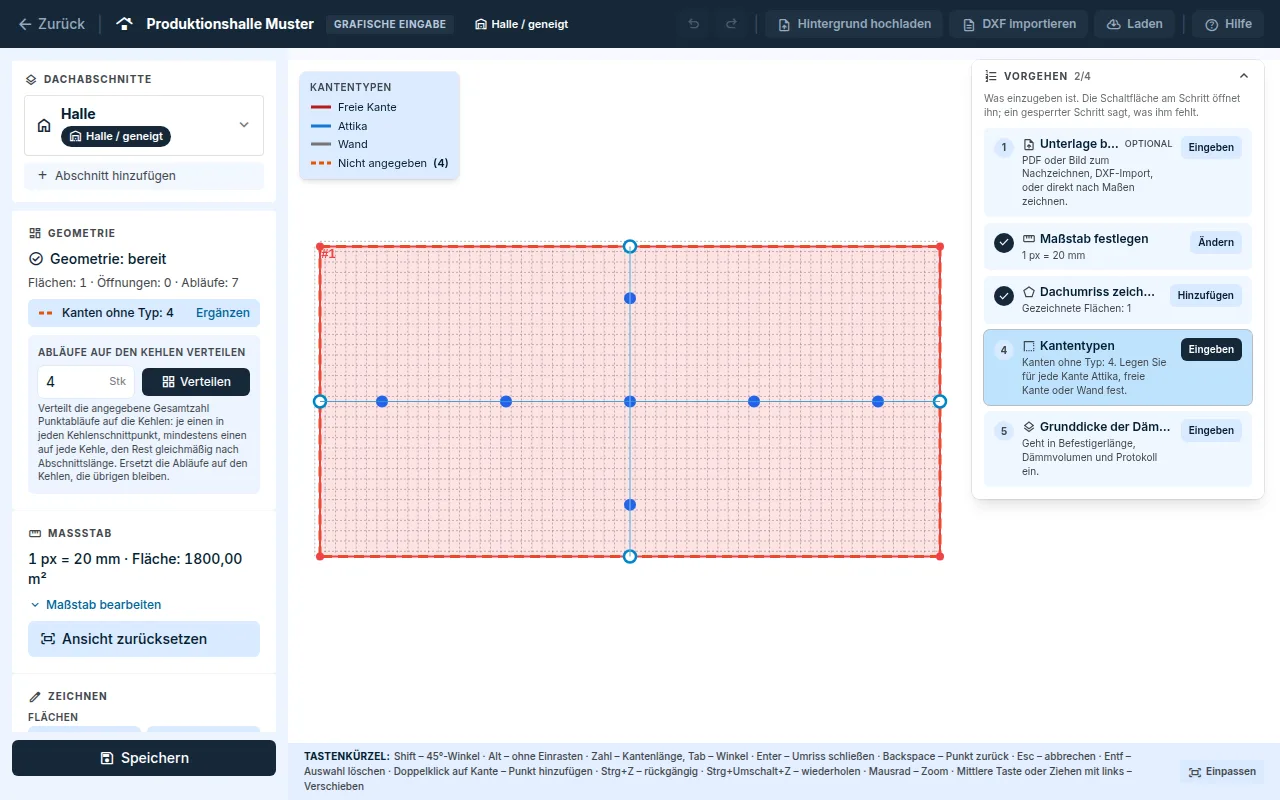Click the house logo icon beside the project title

click(125, 24)
